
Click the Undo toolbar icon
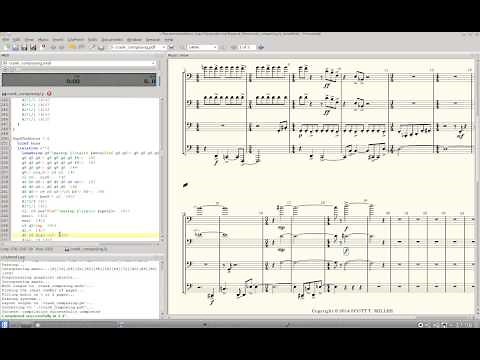coord(53,47)
